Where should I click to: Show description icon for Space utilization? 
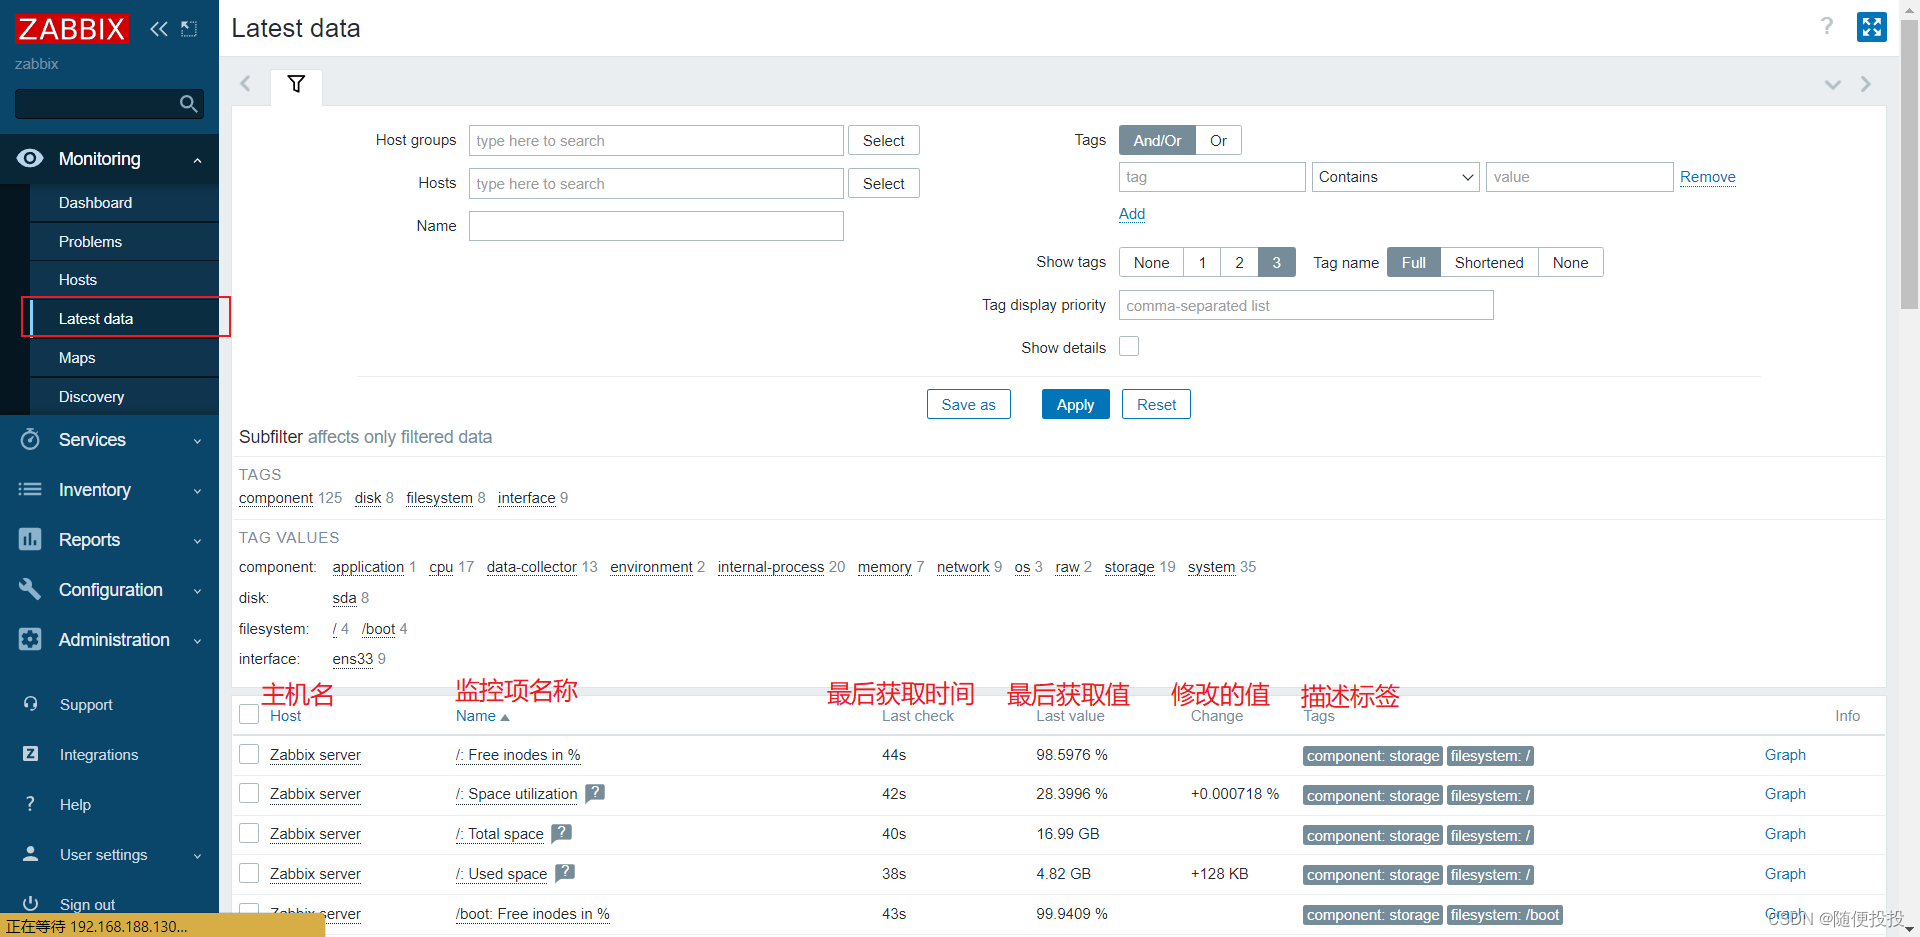[595, 793]
